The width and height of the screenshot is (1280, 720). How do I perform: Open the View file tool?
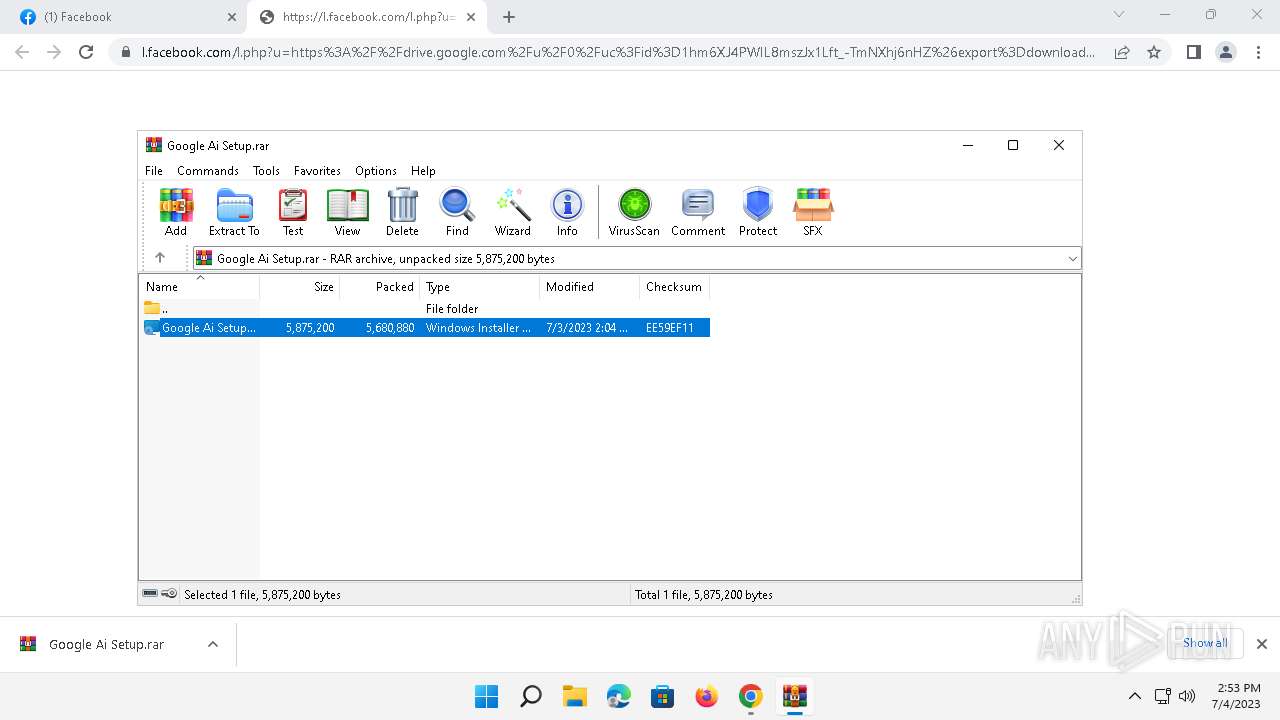(347, 213)
